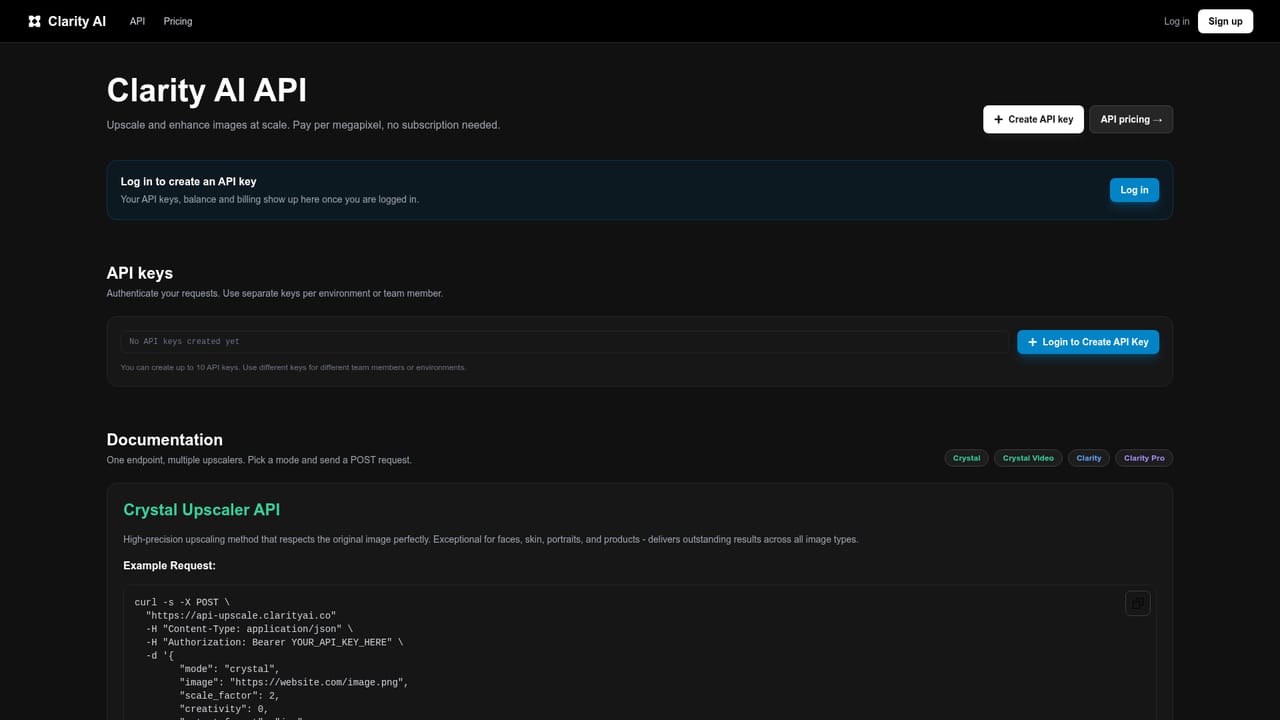Click the '"mode": "crystal",' code line

point(230,669)
